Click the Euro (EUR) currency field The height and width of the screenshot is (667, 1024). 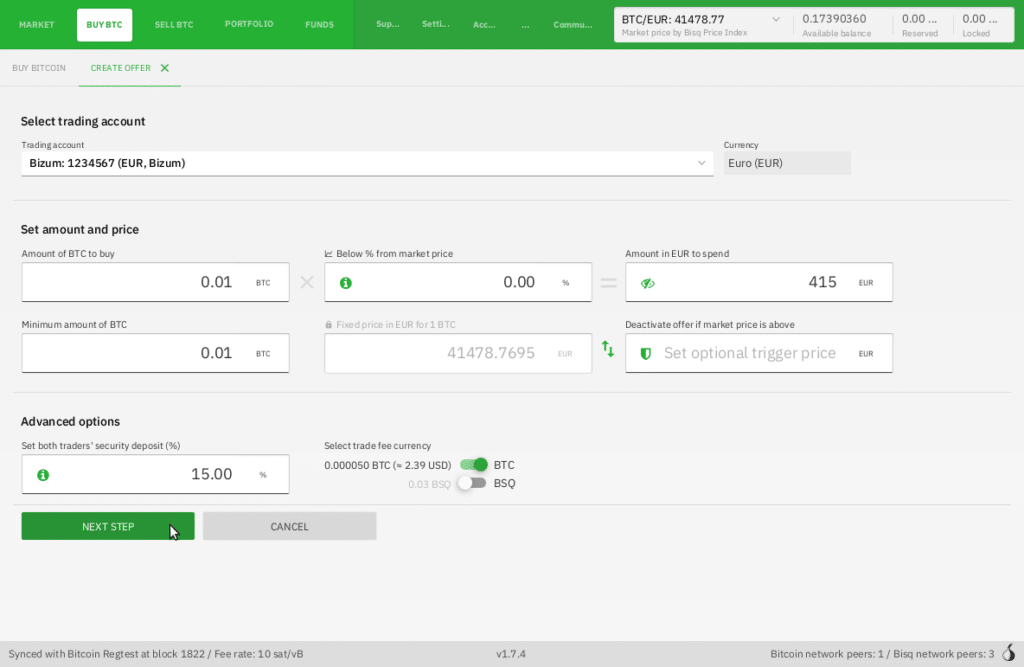[x=787, y=163]
